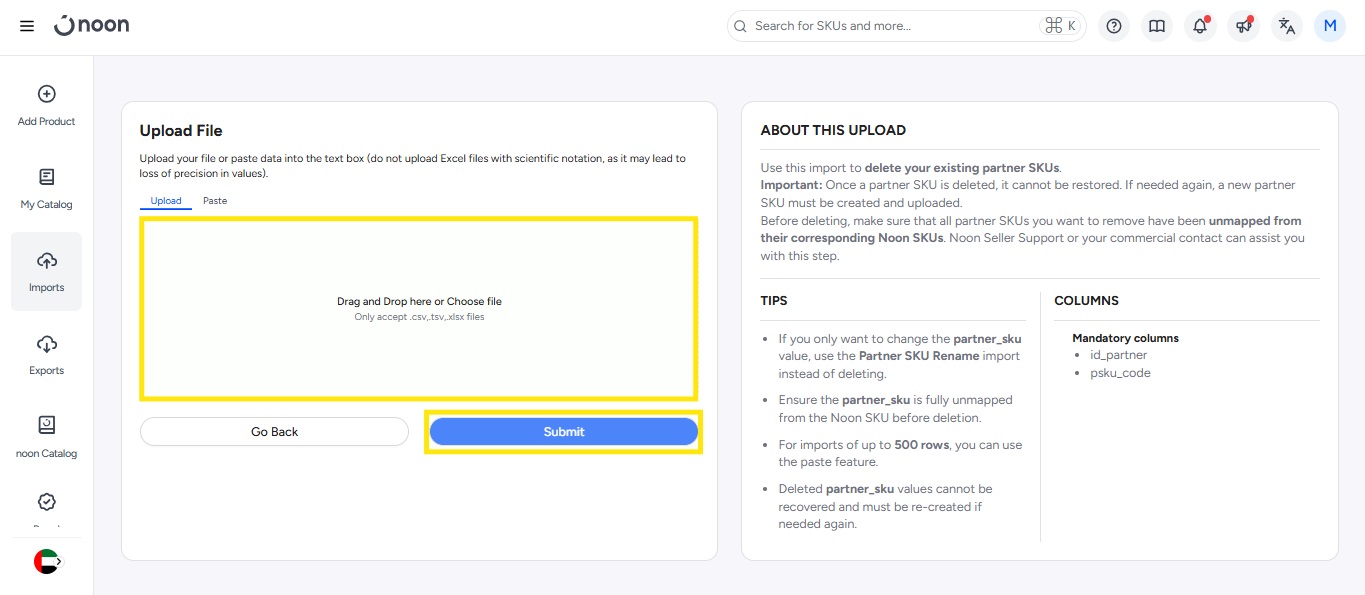Open the documentation book icon
1365x595 pixels.
tap(1157, 26)
